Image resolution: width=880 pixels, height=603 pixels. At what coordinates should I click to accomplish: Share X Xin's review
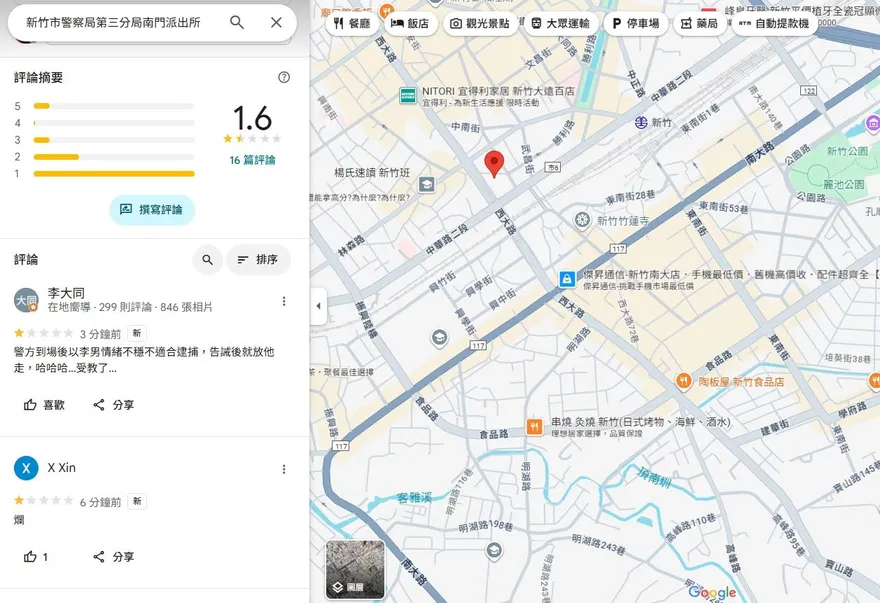pos(113,557)
